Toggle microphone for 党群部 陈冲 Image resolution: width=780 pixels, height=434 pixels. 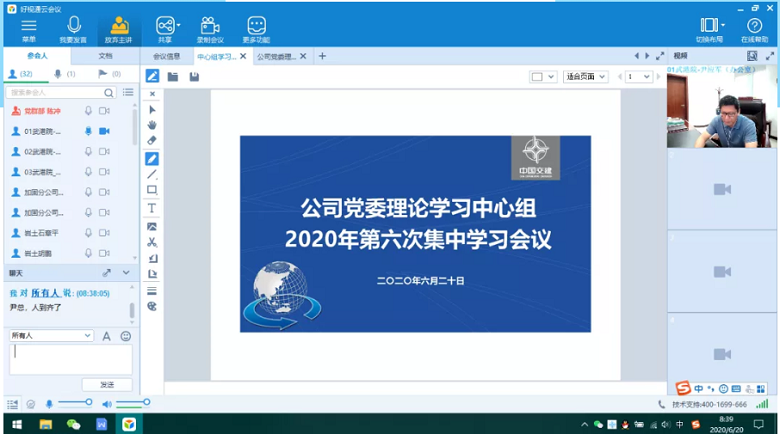(88, 111)
